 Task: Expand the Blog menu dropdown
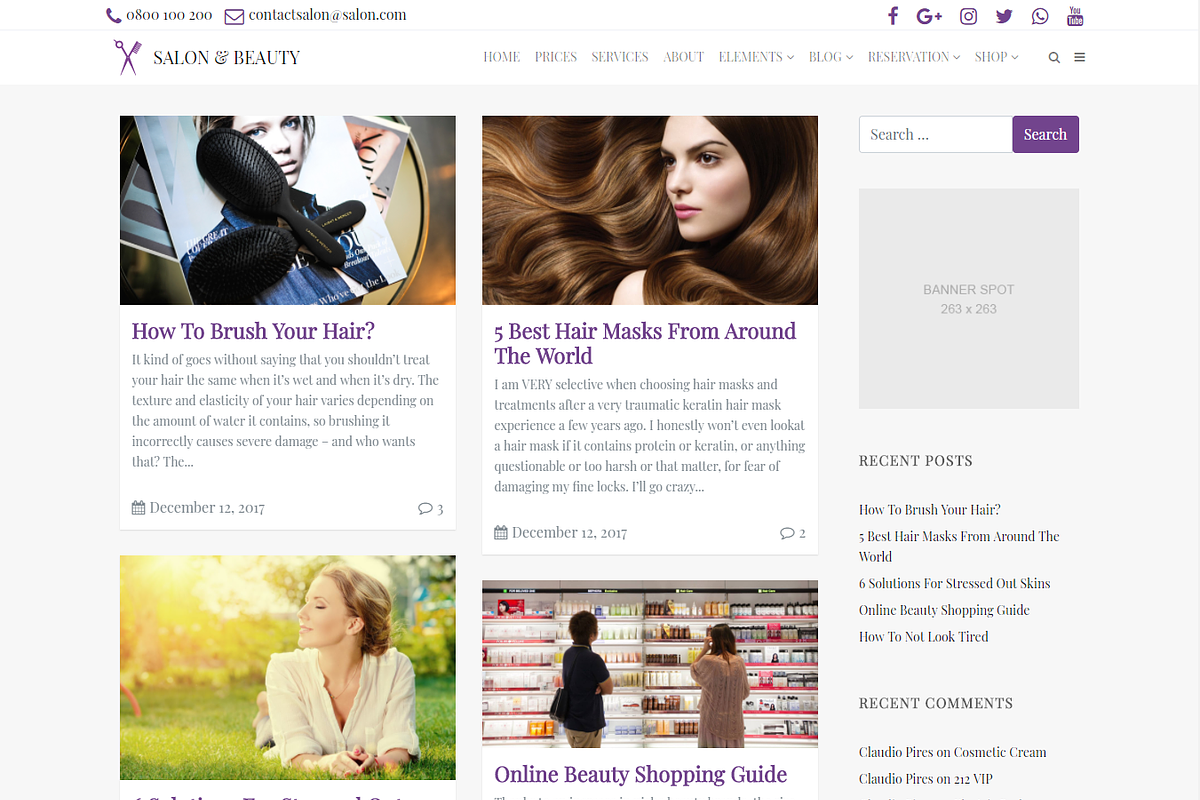point(831,57)
